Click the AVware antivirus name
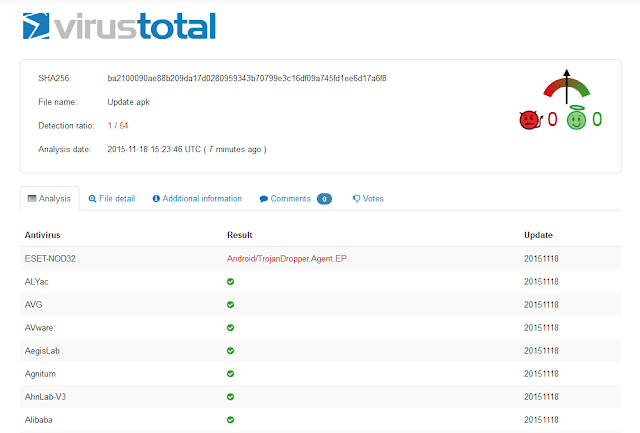Viewport: 640px width, 433px height. 39,328
